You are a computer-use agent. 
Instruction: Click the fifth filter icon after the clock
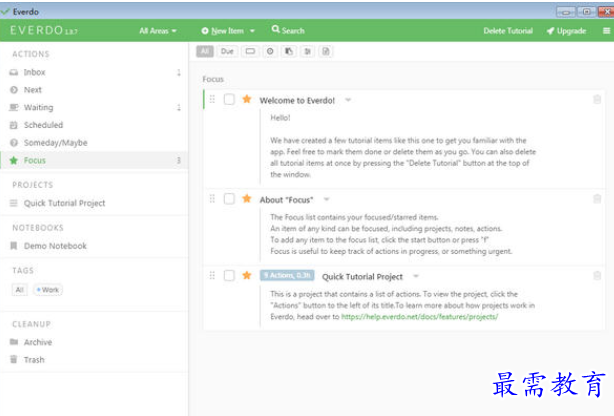point(289,51)
